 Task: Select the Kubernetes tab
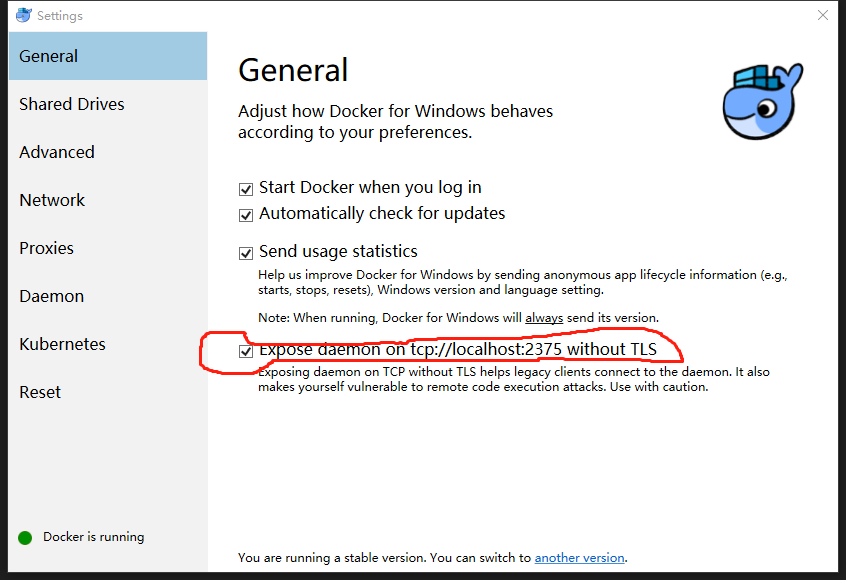(62, 344)
